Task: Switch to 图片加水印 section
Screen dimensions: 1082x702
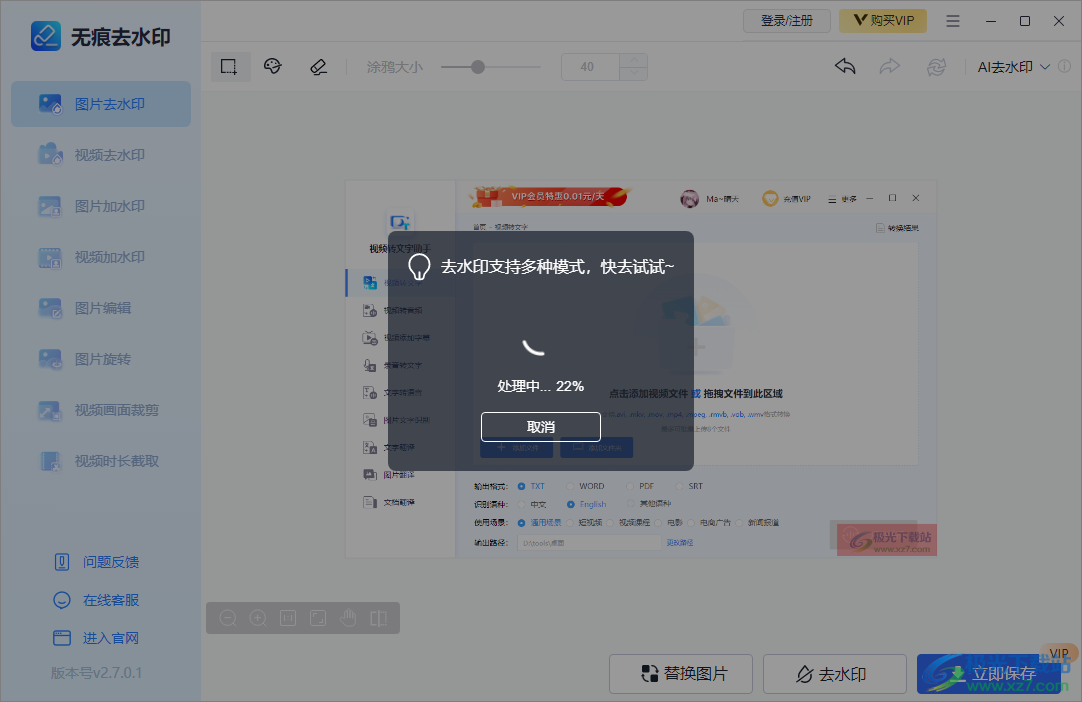Action: 101,206
